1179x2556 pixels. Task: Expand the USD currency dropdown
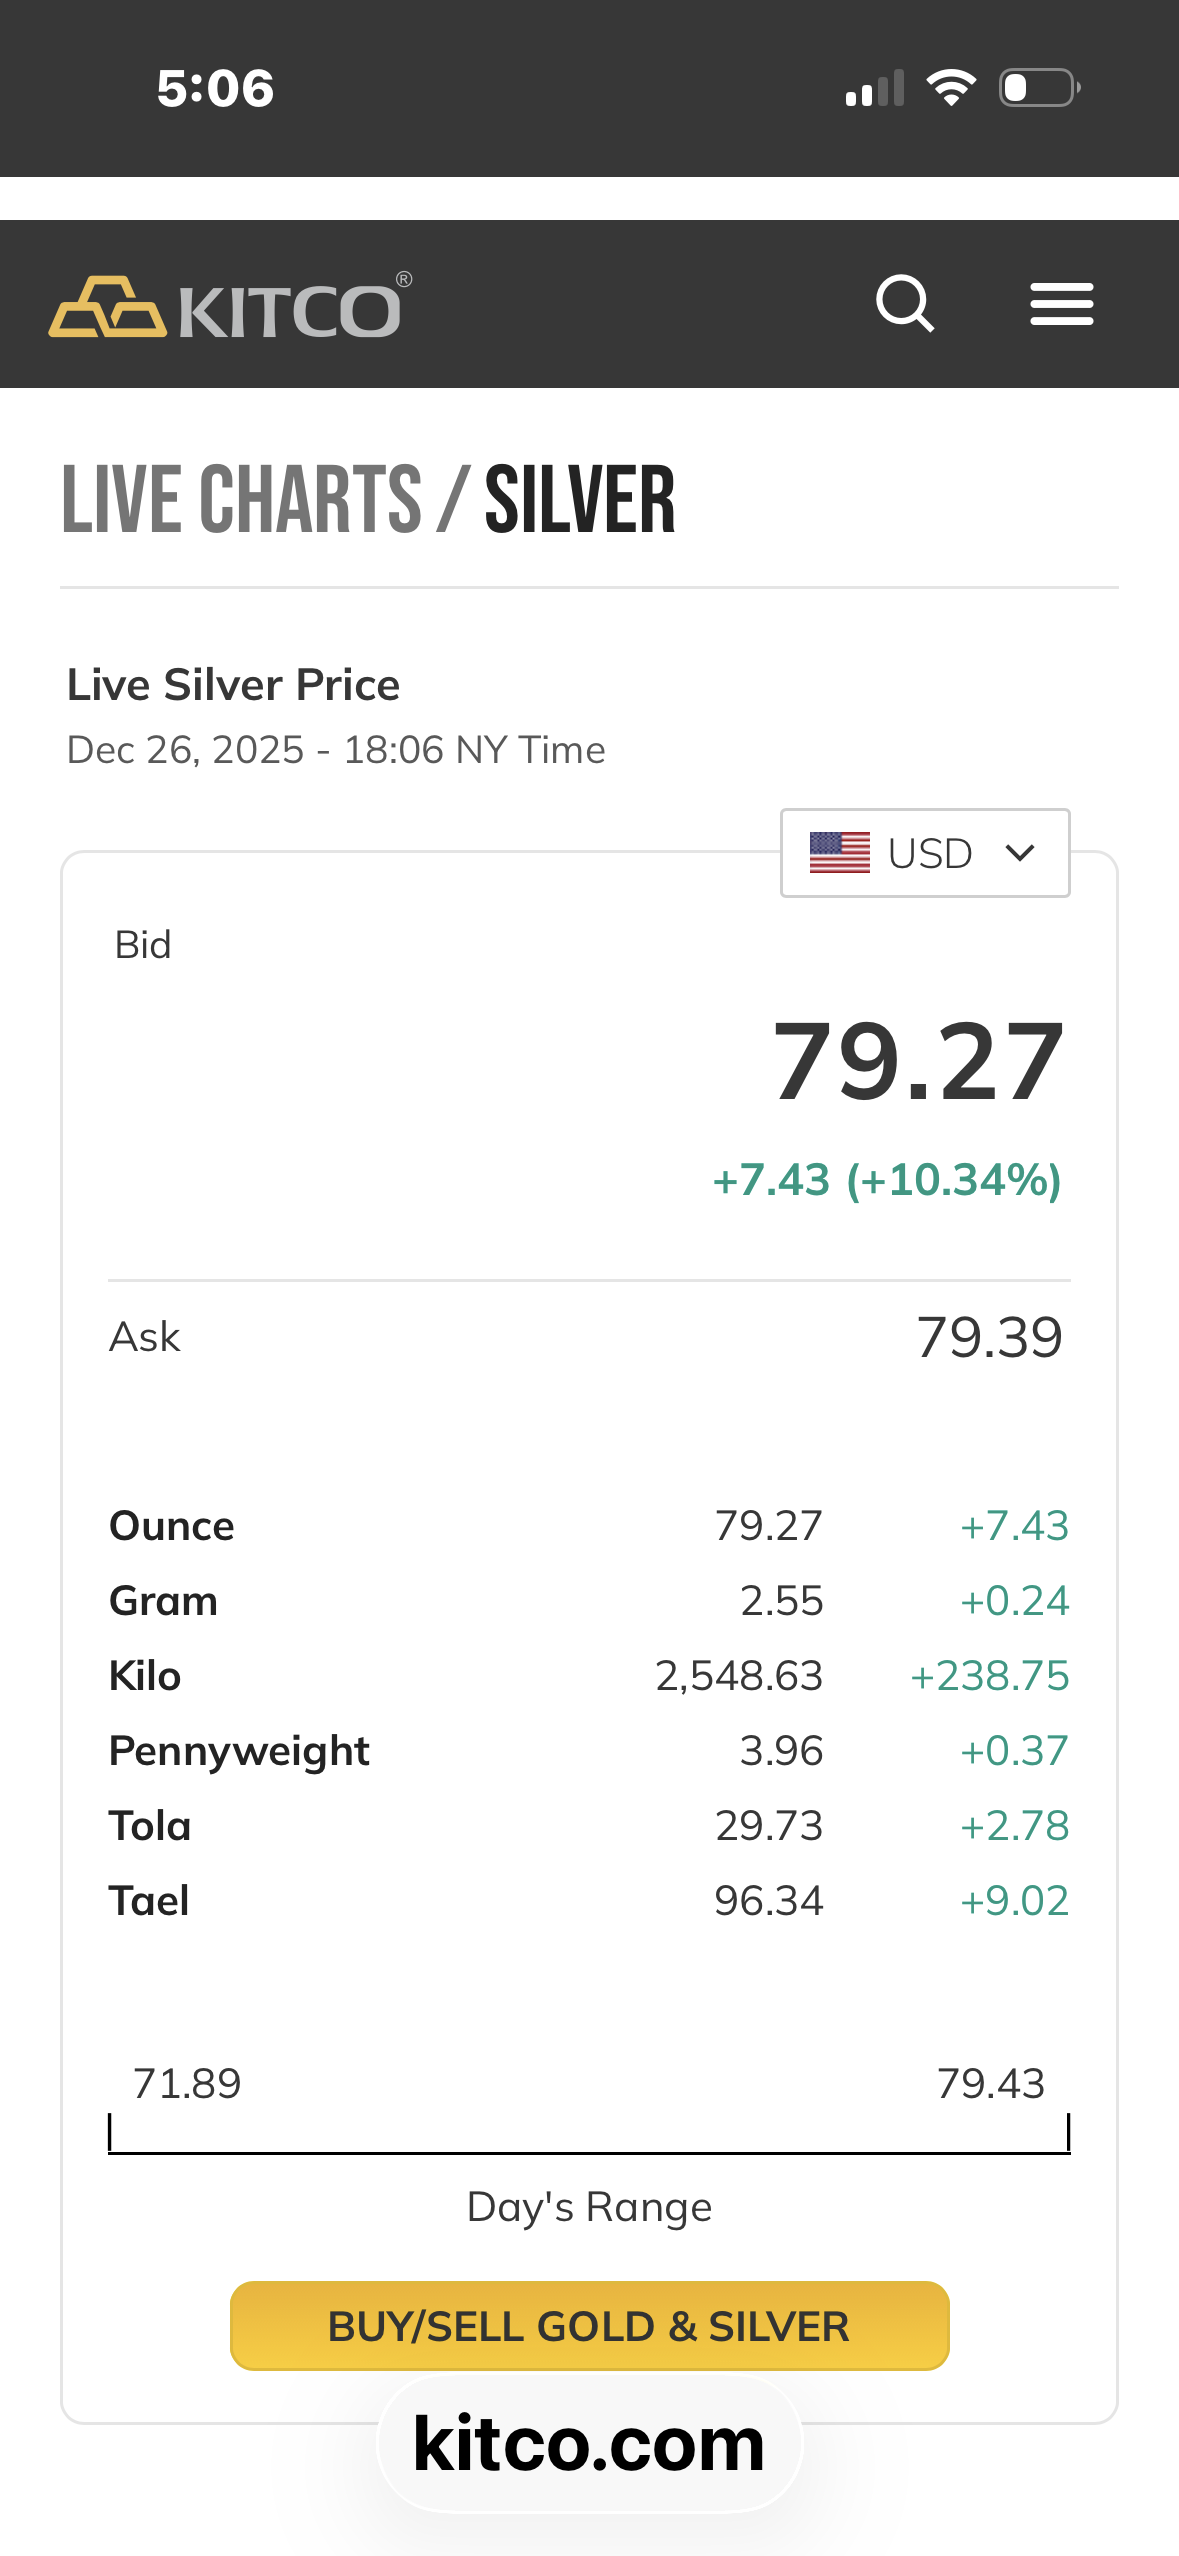click(925, 853)
